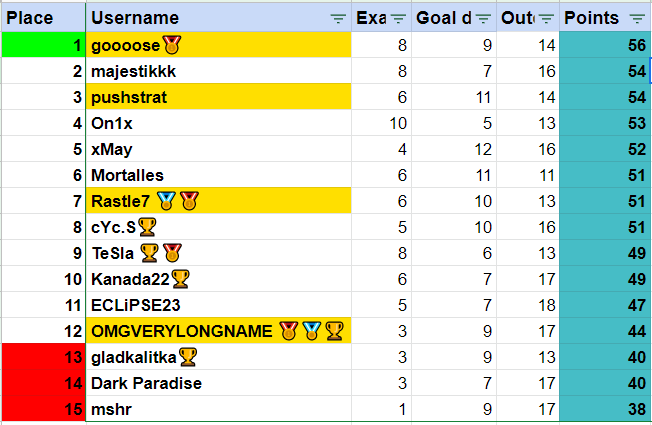Select the green Place 1 cell
The width and height of the screenshot is (652, 425).
pos(43,45)
